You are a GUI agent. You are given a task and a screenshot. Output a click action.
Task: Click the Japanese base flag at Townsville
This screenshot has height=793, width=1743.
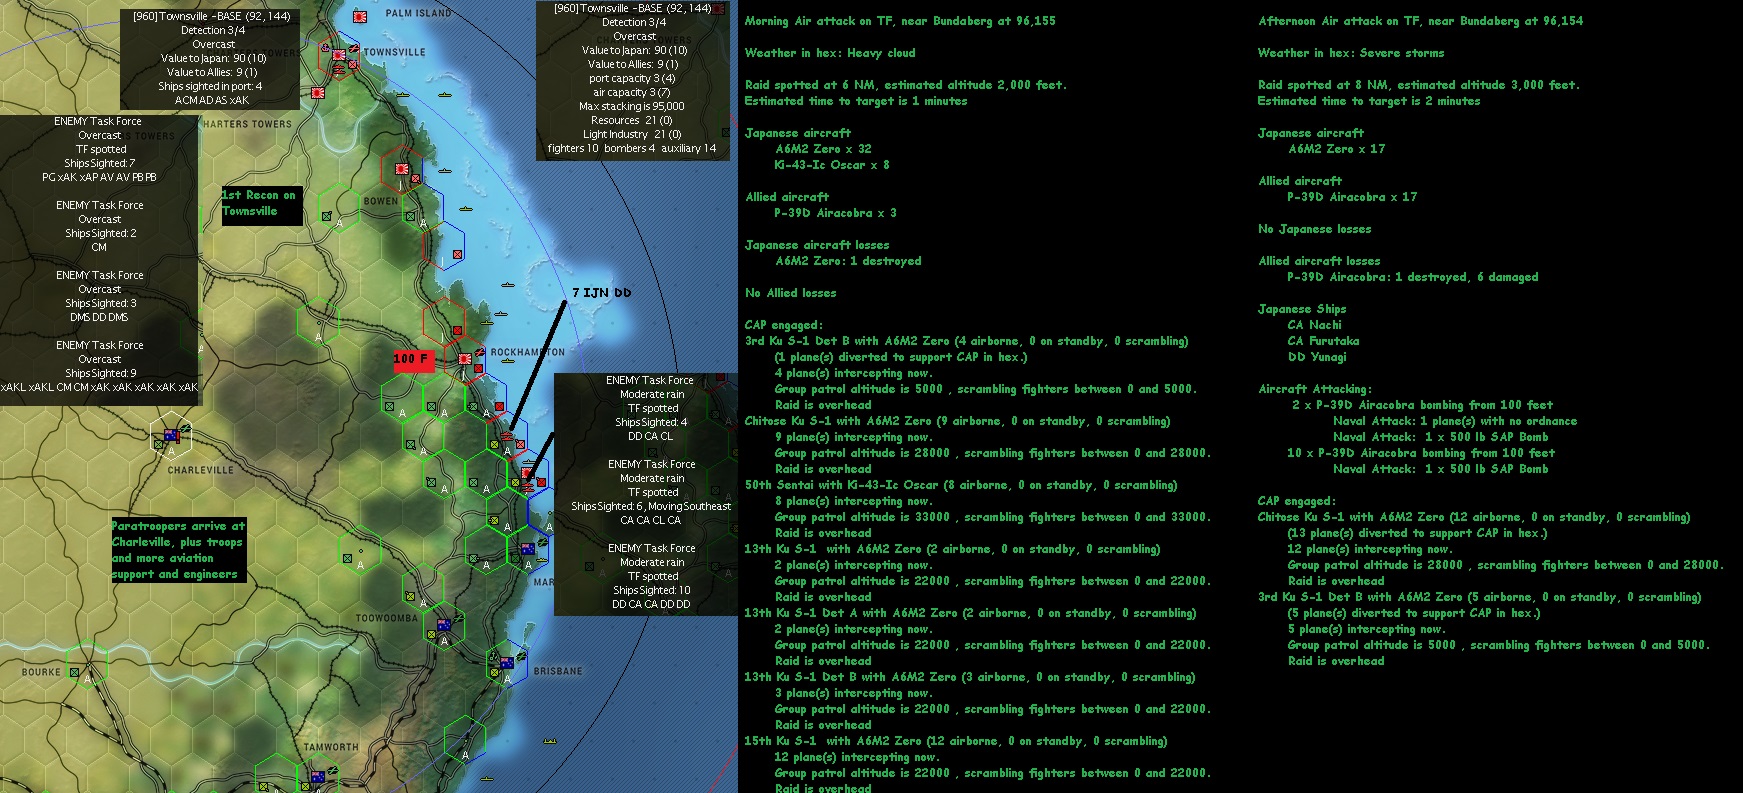tap(339, 55)
